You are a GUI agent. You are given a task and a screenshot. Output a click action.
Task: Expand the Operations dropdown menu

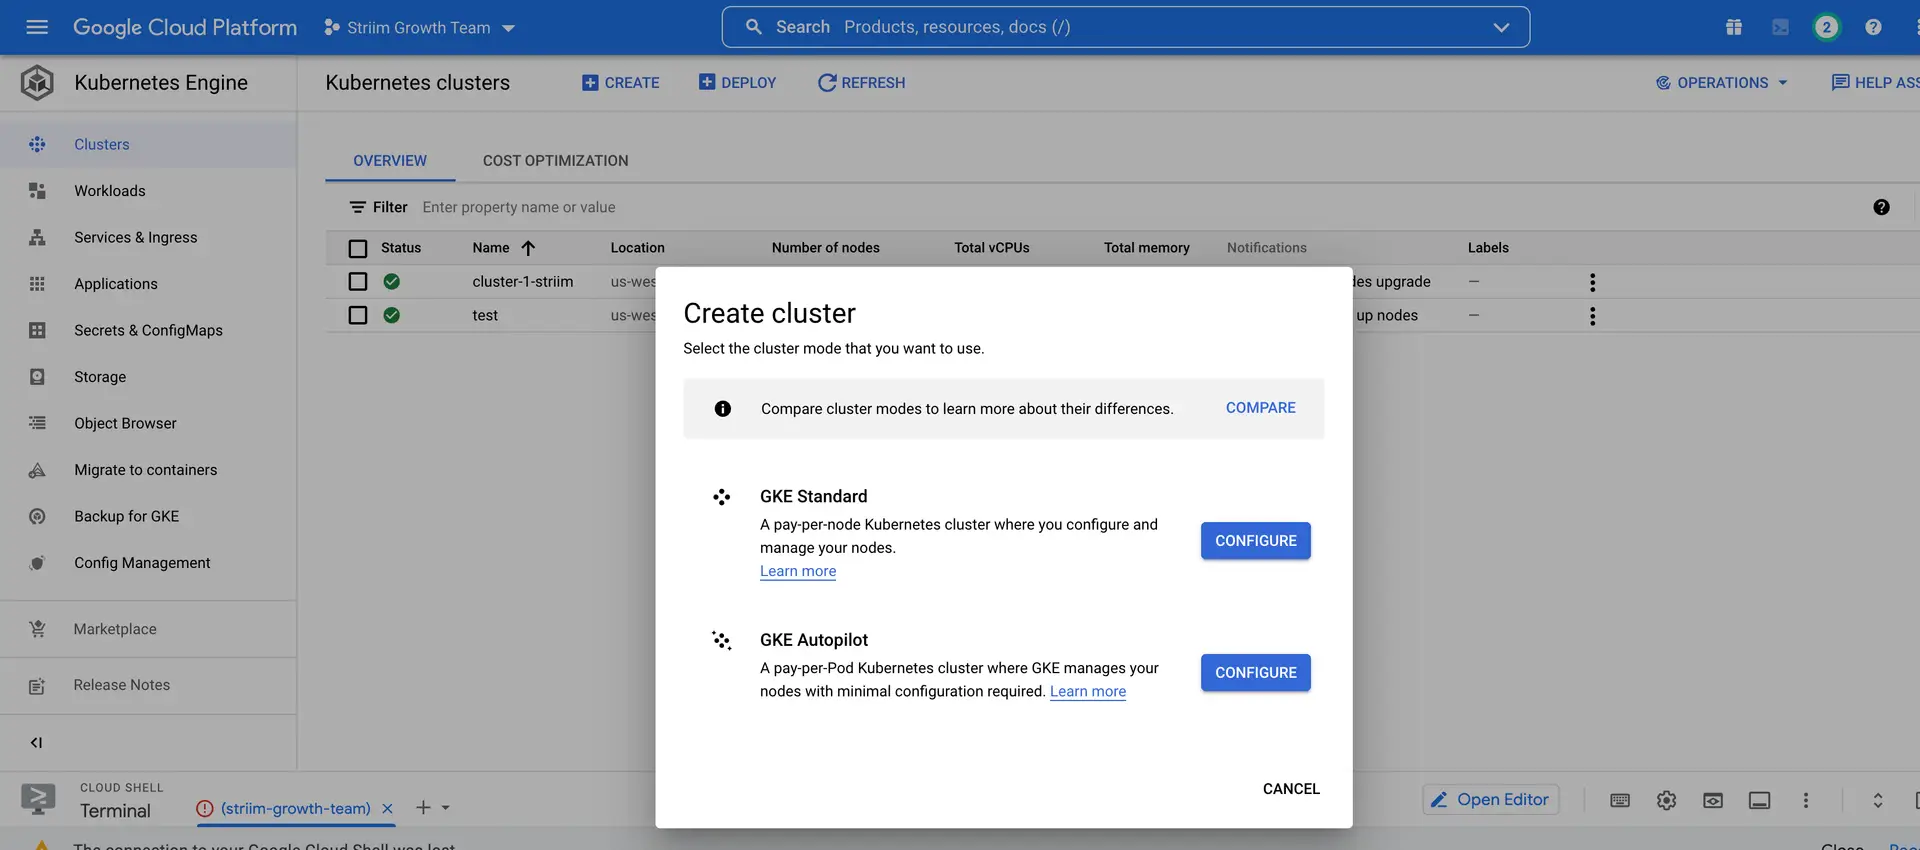[1722, 83]
